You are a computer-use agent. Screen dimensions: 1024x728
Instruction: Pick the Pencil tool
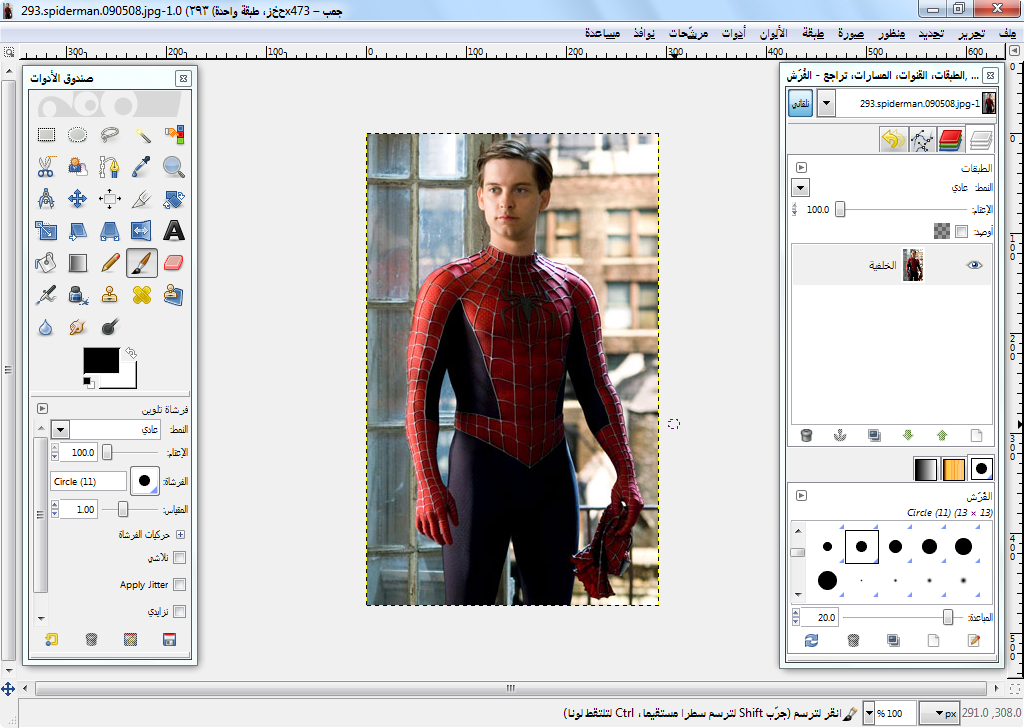(110, 263)
